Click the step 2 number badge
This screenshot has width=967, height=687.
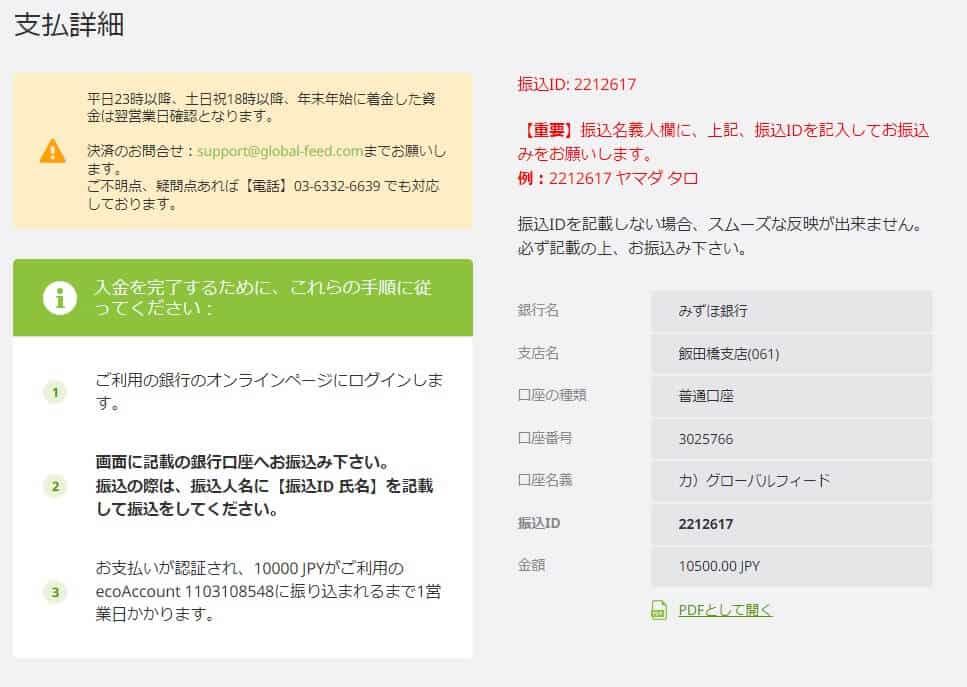pos(56,486)
